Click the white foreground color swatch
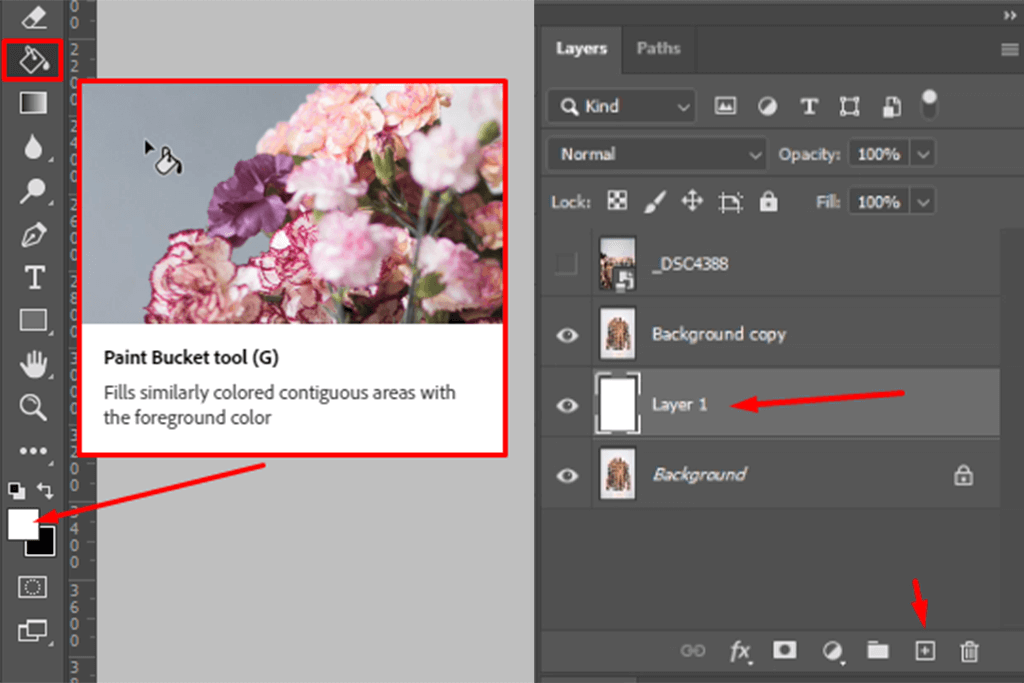Image resolution: width=1024 pixels, height=683 pixels. (x=22, y=523)
